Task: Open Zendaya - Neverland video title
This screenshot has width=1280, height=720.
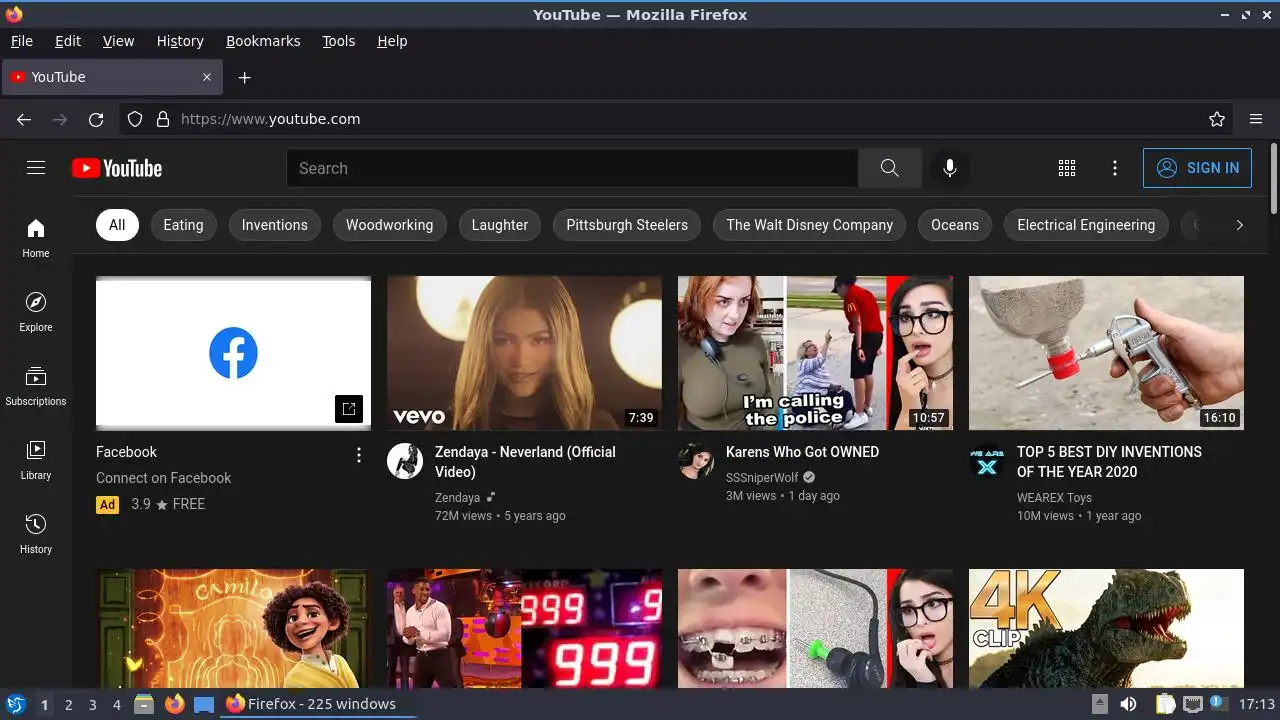Action: (525, 462)
